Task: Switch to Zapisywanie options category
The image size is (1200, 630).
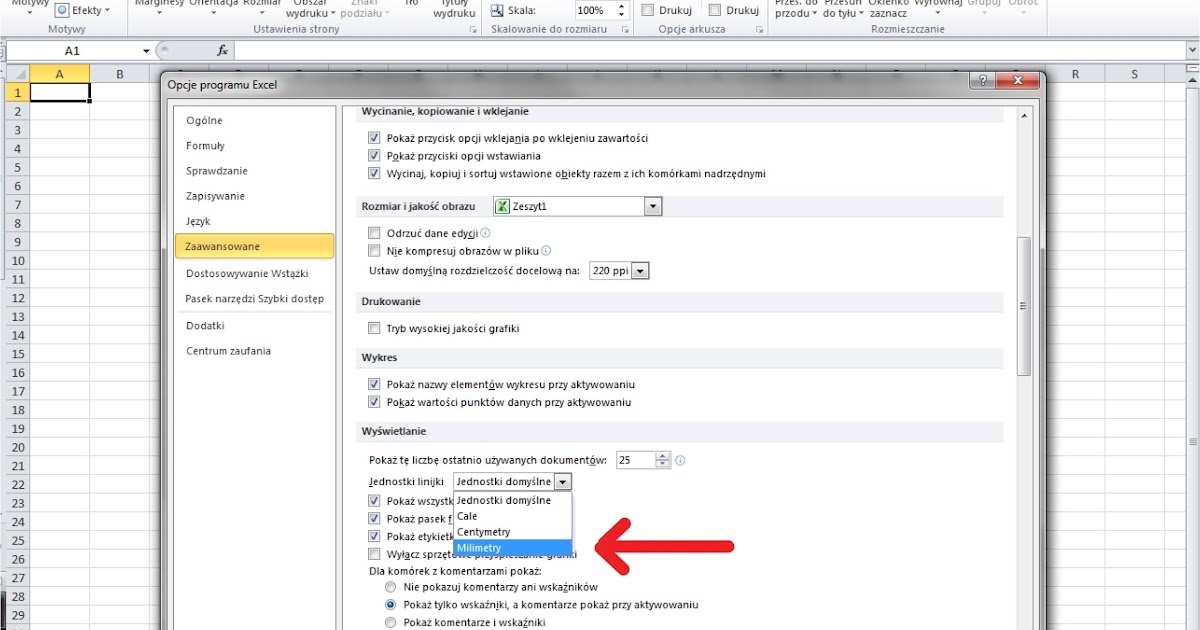Action: 213,195
